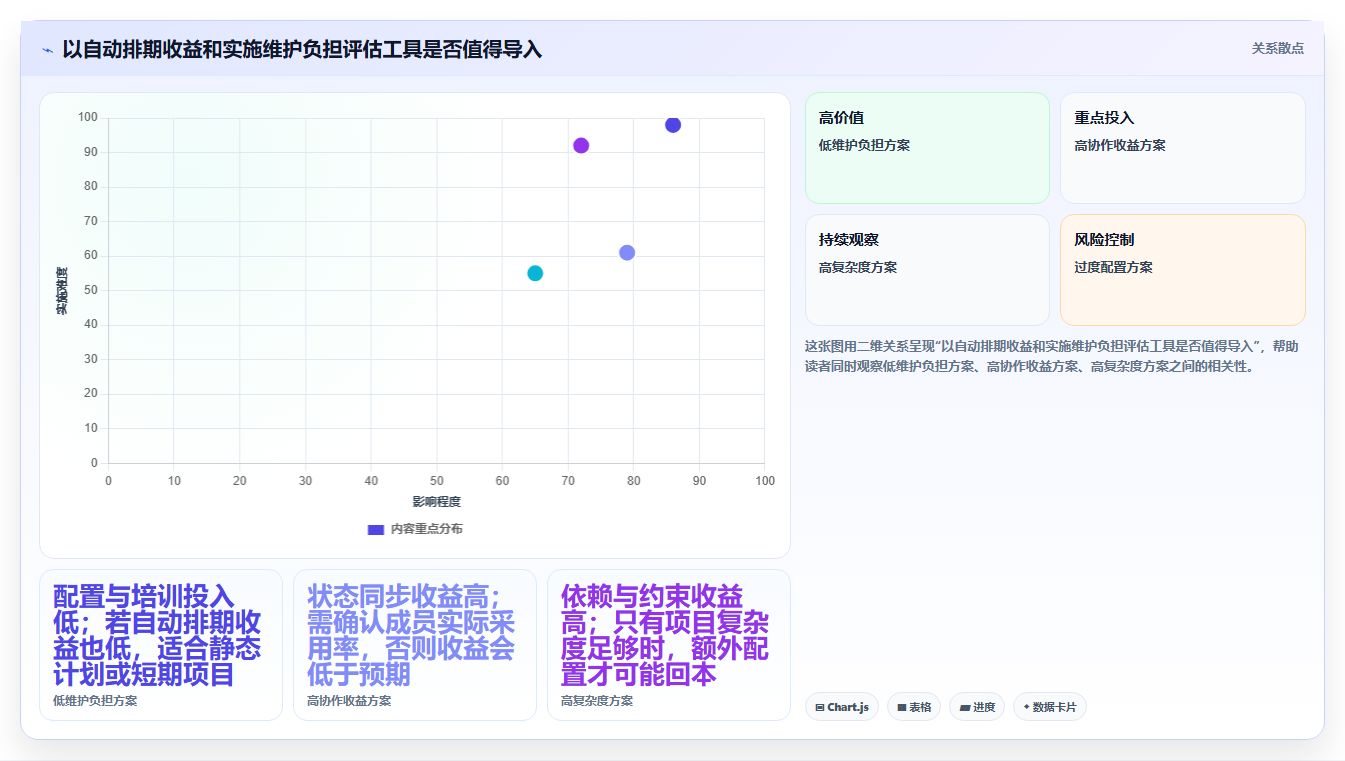Click the page title 以自动排期收益和实施维护负担
The width and height of the screenshot is (1345, 761).
302,49
